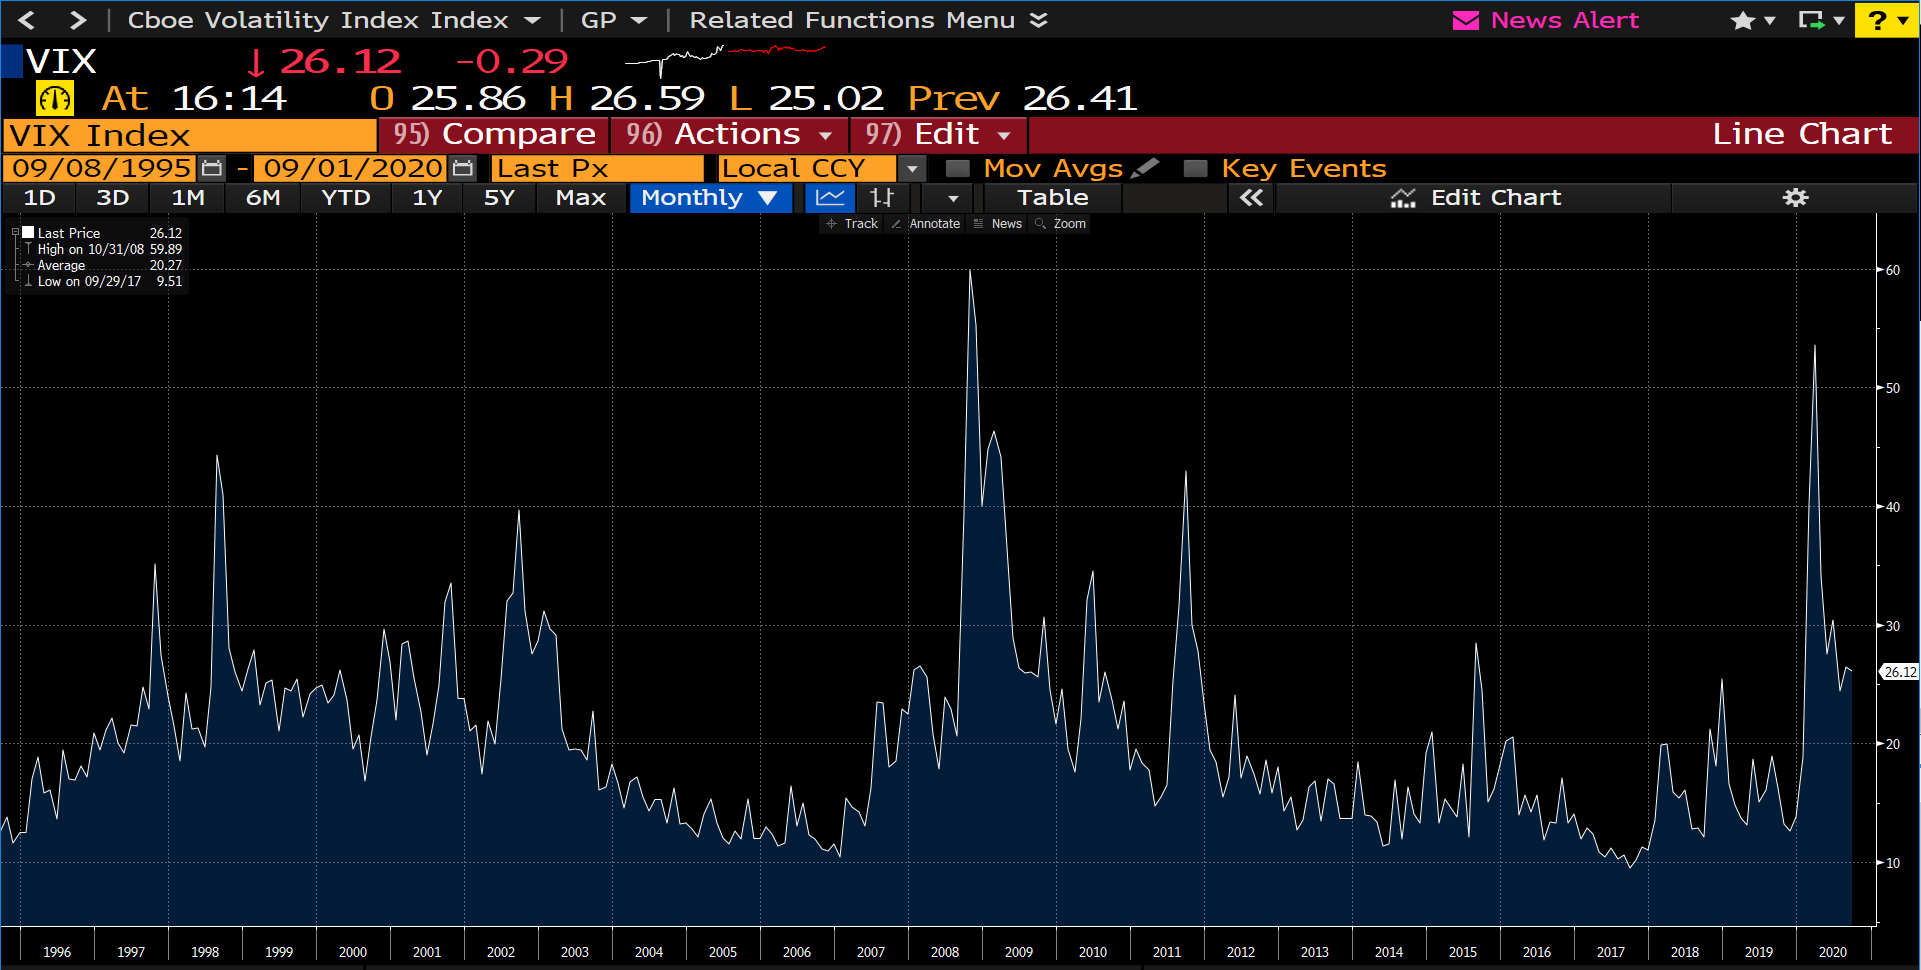Image resolution: width=1921 pixels, height=970 pixels.
Task: Click the VIX Index security field
Action: (x=190, y=135)
